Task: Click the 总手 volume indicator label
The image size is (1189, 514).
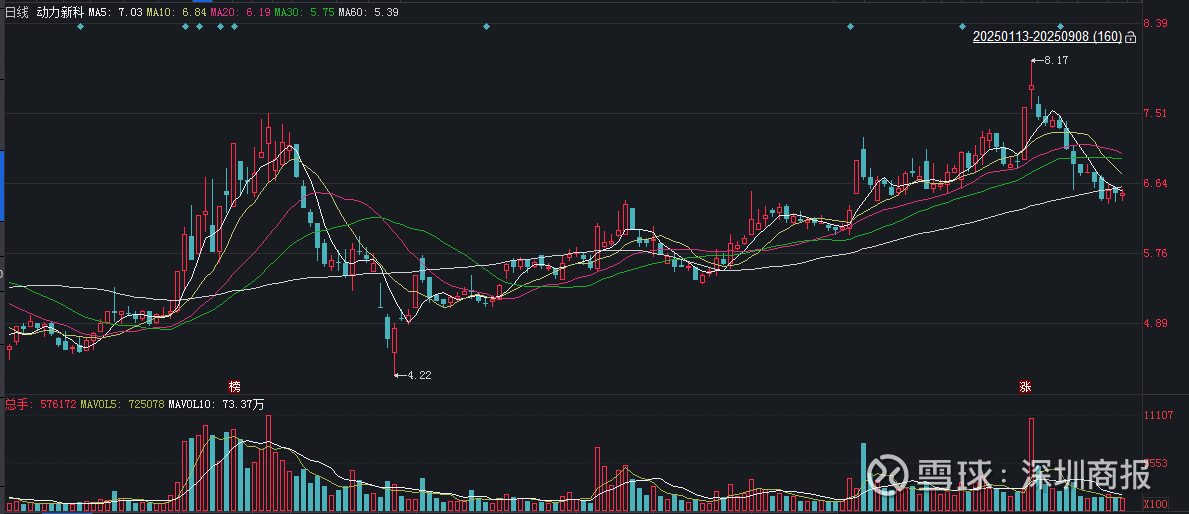Action: (16, 405)
